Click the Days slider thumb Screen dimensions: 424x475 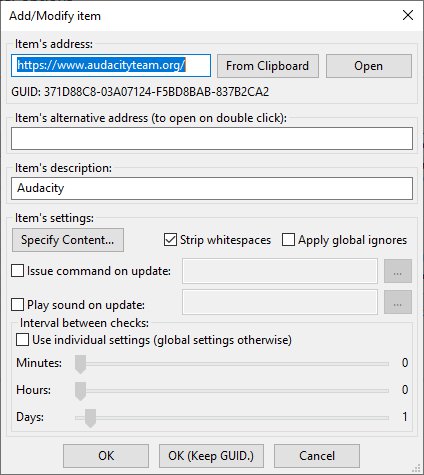tap(90, 418)
